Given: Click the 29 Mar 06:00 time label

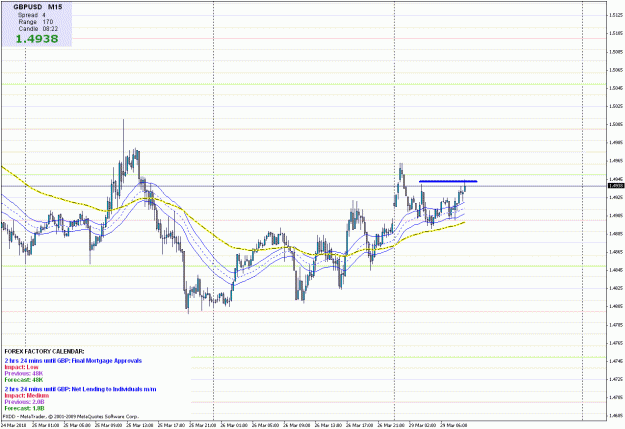Looking at the screenshot, I should [454, 425].
